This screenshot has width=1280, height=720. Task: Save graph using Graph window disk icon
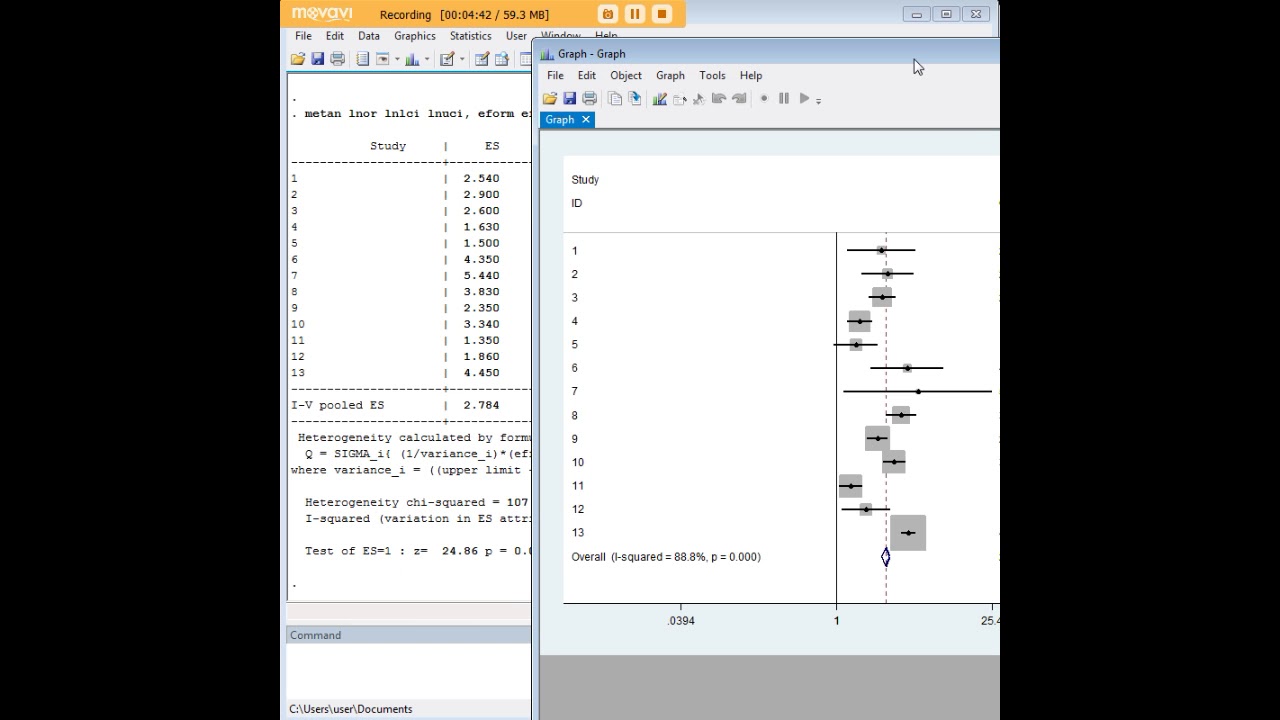coord(569,98)
